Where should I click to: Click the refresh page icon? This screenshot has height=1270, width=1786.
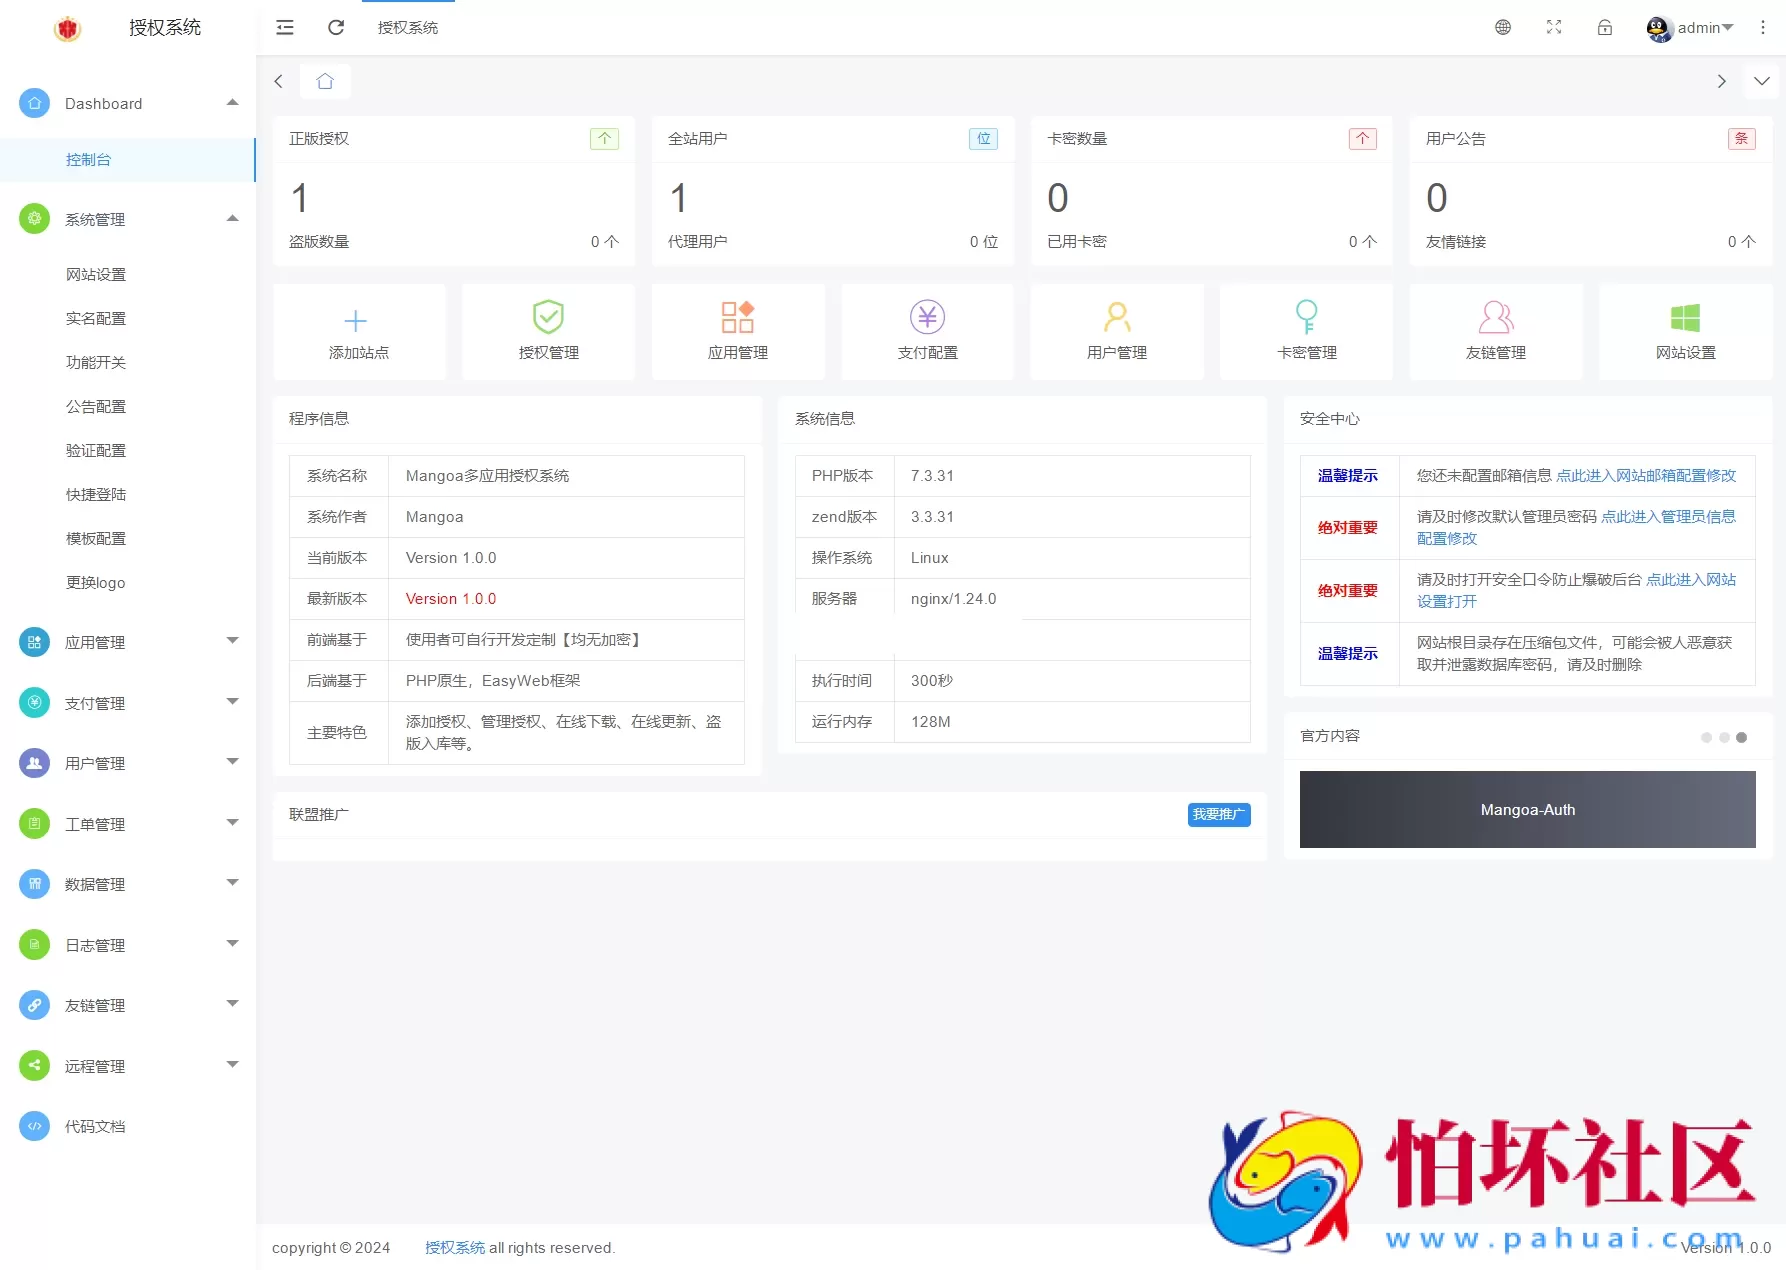[x=336, y=27]
